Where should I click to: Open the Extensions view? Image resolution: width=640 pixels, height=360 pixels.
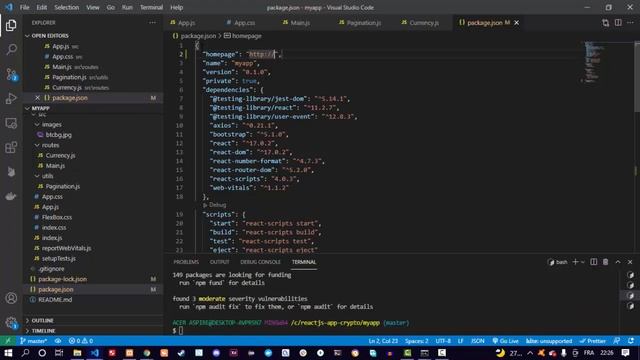point(11,147)
